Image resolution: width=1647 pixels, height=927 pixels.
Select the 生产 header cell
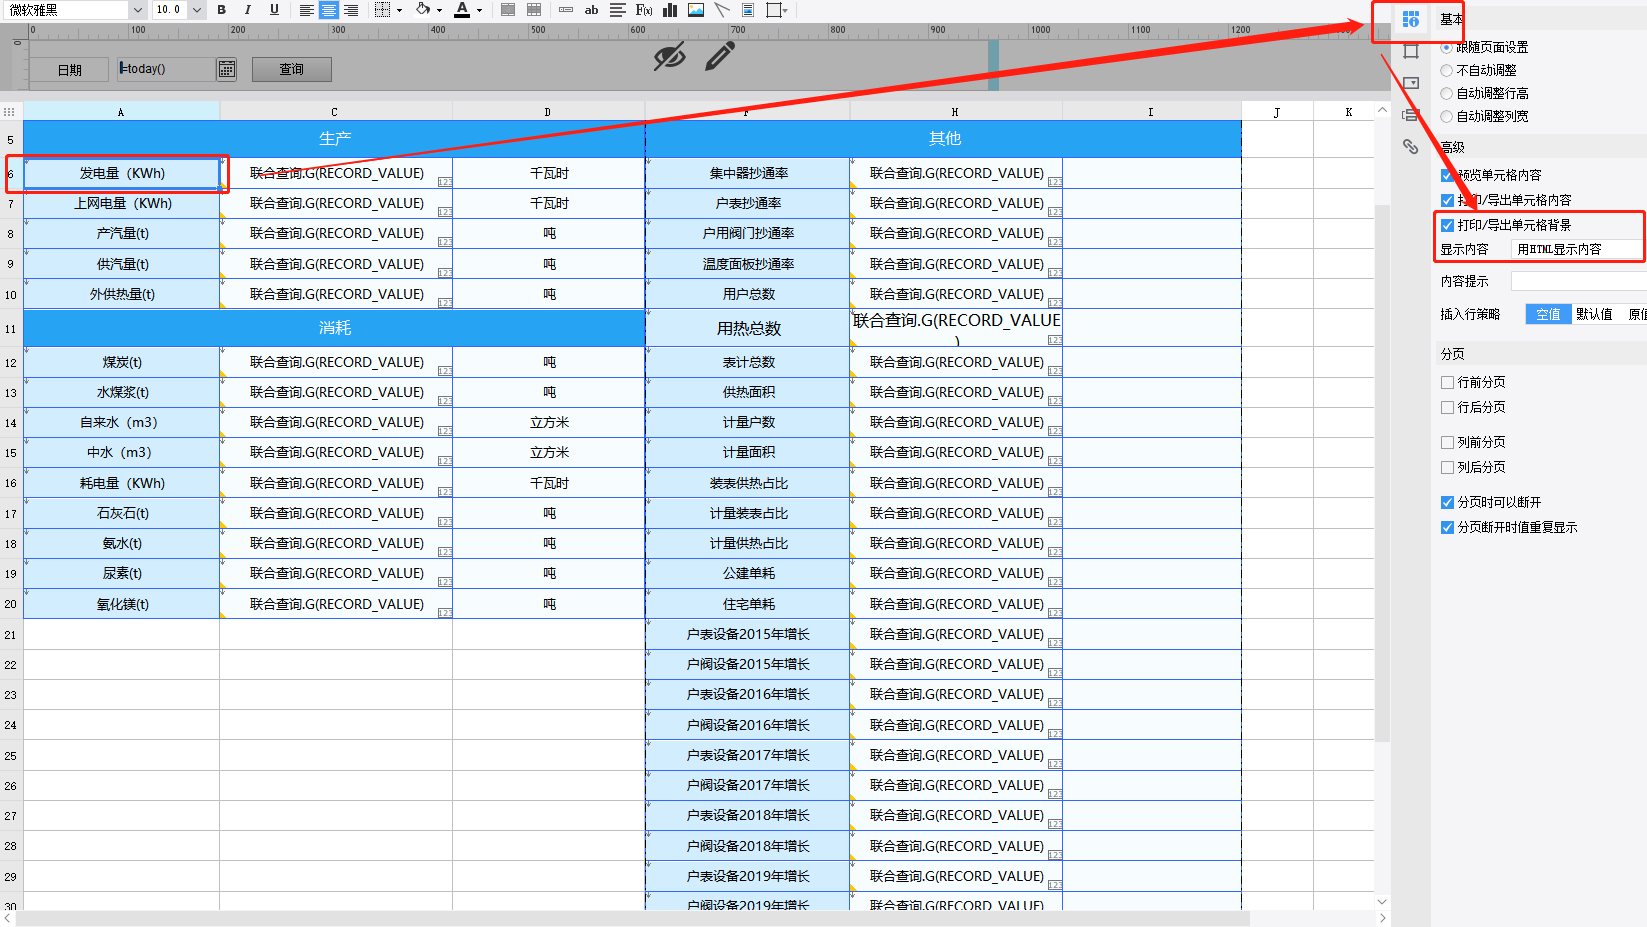coord(334,138)
